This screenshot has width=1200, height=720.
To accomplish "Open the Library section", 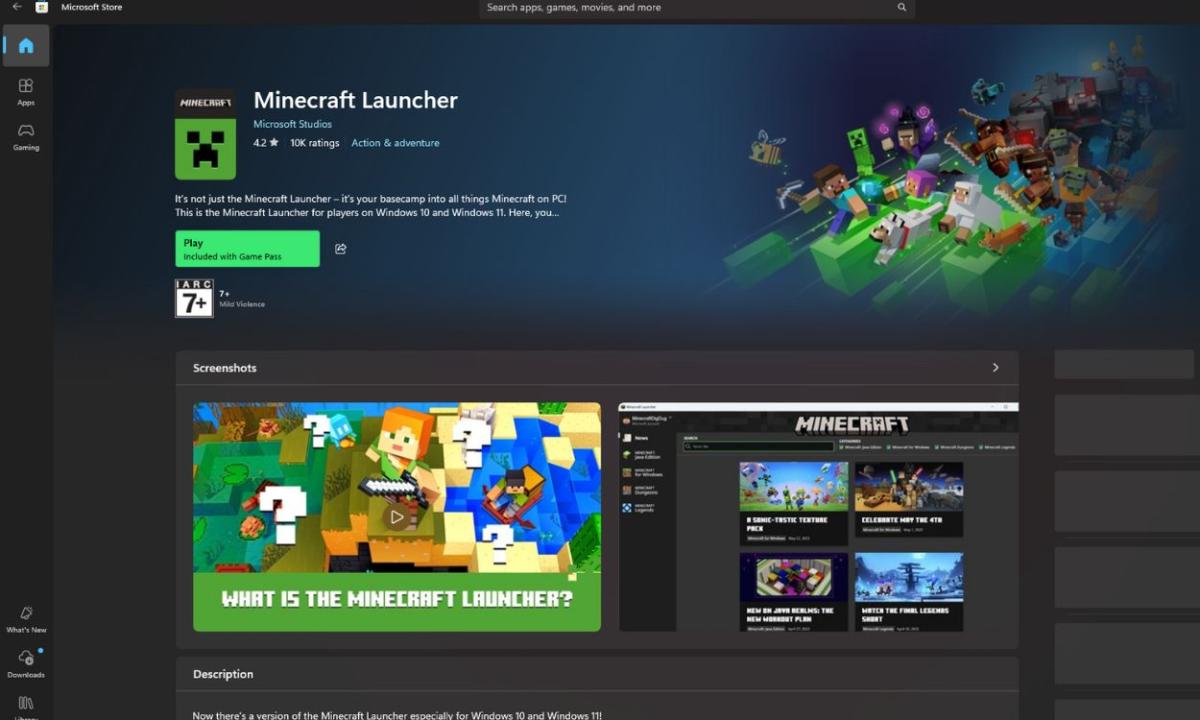I will coord(25,706).
